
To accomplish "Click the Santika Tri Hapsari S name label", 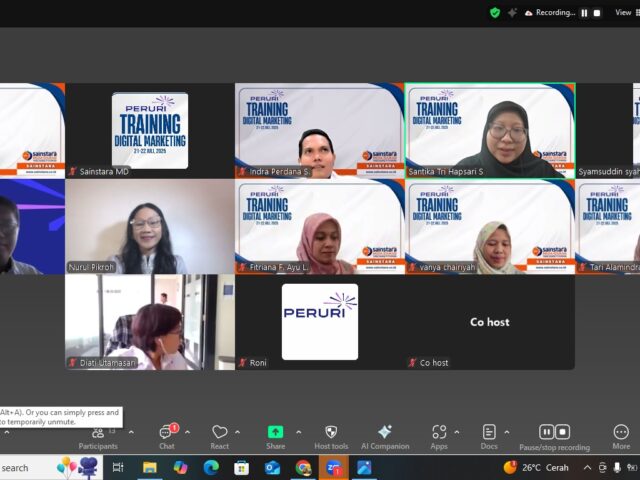I will tap(446, 171).
